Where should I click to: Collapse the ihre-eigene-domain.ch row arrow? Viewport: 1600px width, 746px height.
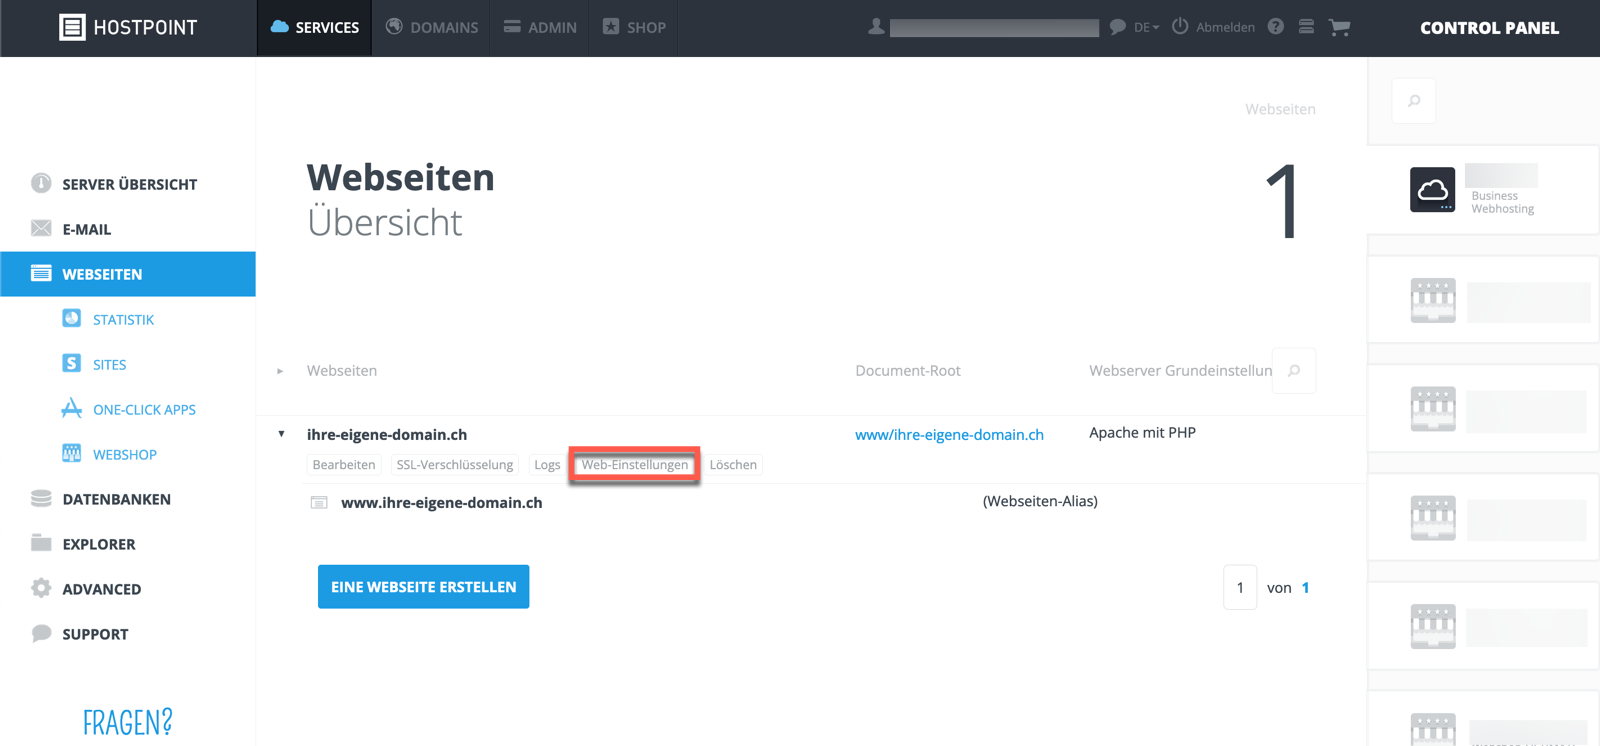coord(281,434)
